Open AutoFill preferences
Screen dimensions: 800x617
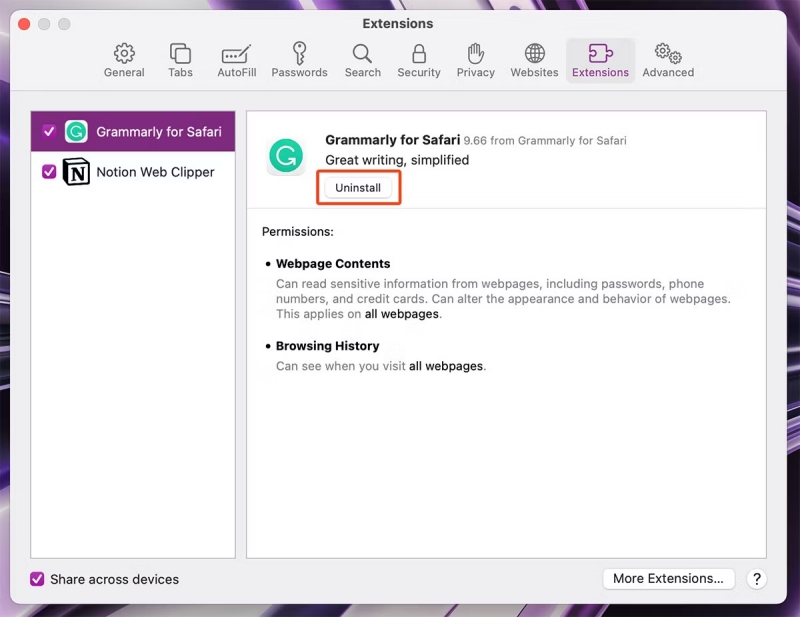(x=237, y=61)
